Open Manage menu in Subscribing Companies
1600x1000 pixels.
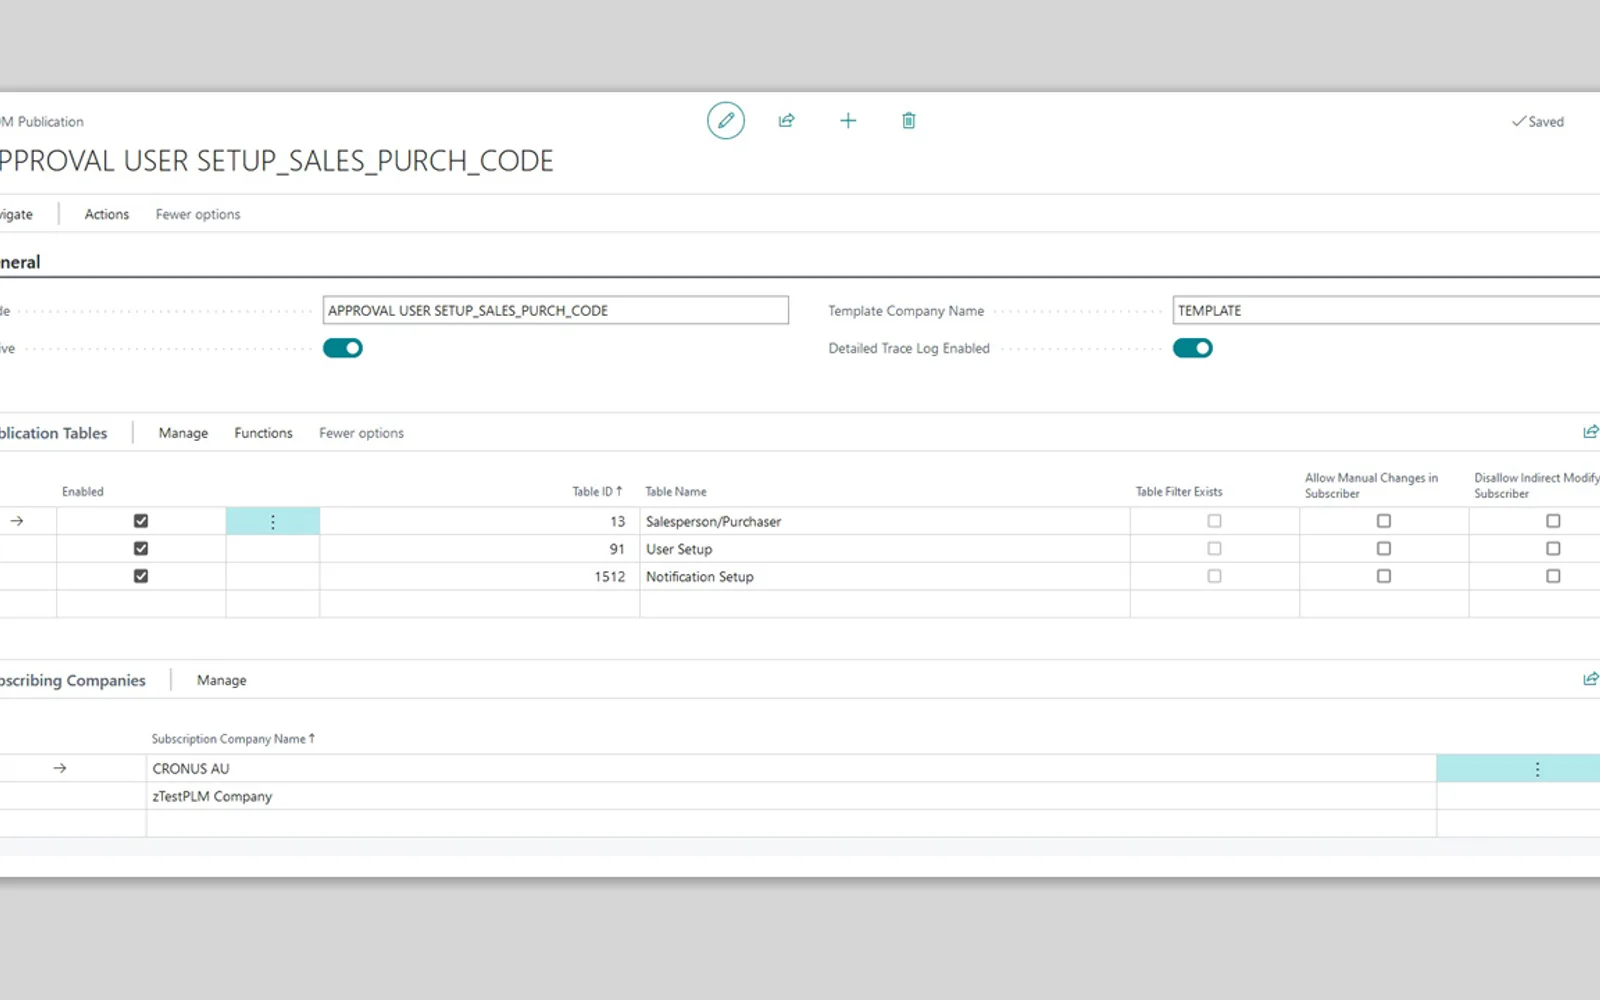[x=222, y=680]
